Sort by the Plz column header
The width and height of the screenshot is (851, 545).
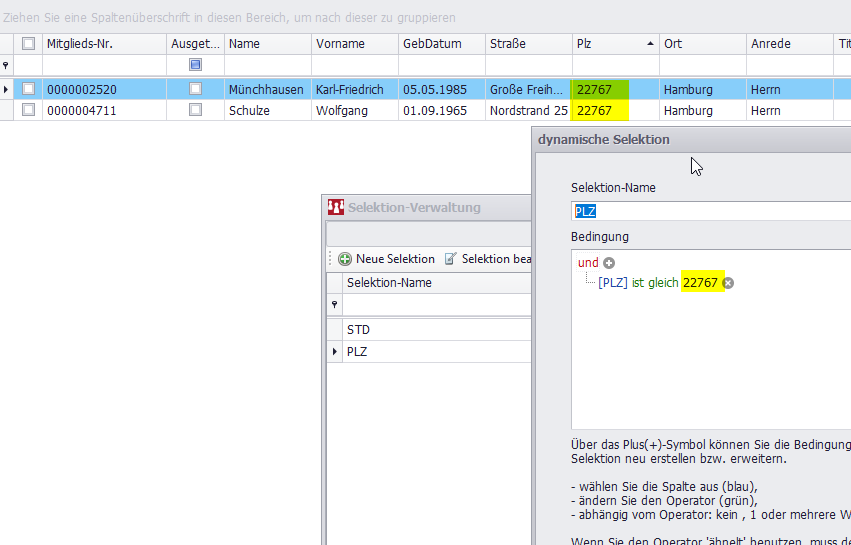610,44
